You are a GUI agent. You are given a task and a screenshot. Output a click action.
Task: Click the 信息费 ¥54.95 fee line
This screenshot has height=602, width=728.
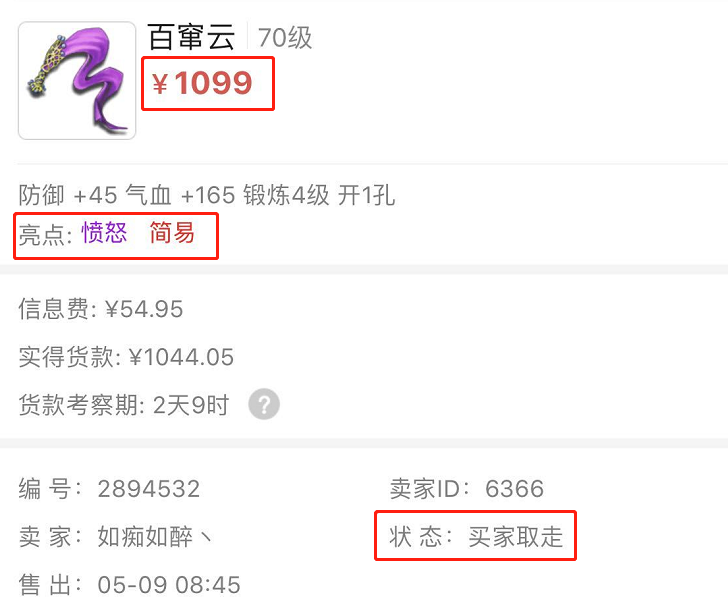click(x=101, y=309)
